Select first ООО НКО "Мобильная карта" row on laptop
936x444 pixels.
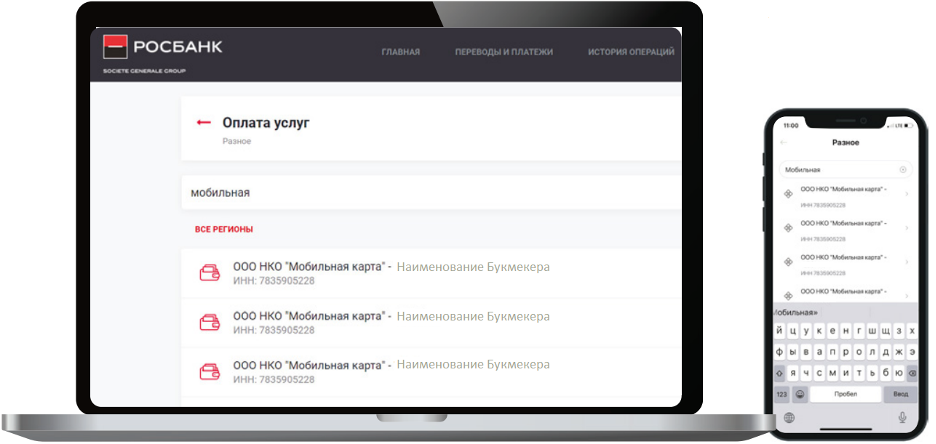click(431, 273)
